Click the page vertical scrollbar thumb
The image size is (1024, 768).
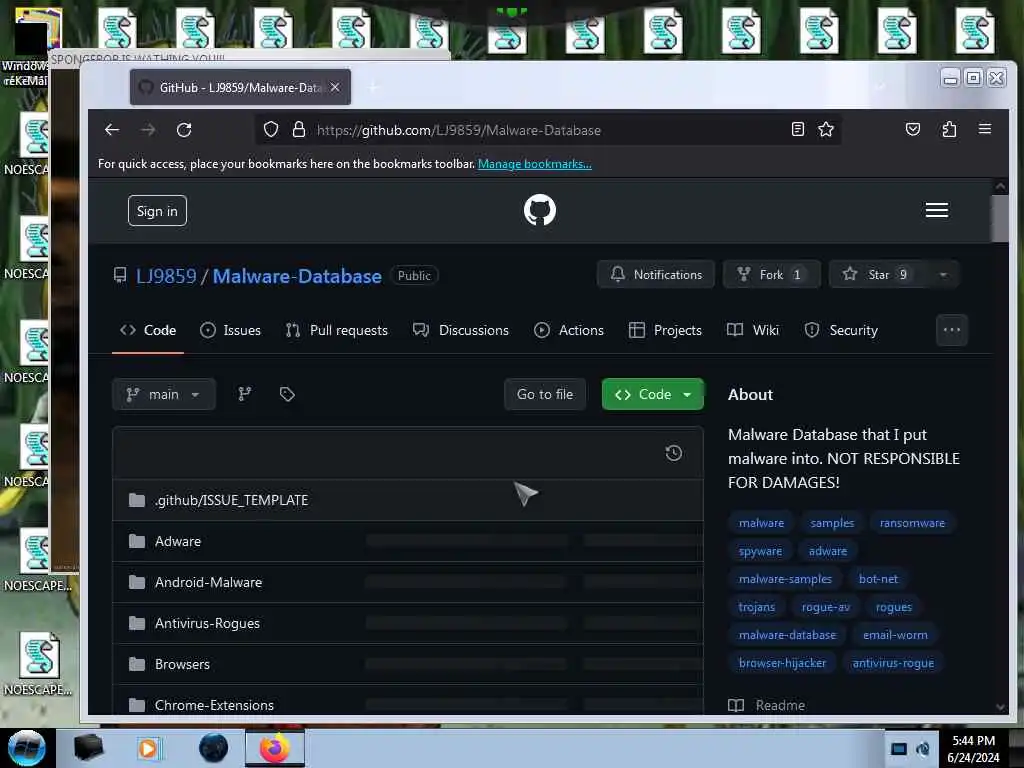pyautogui.click(x=999, y=219)
